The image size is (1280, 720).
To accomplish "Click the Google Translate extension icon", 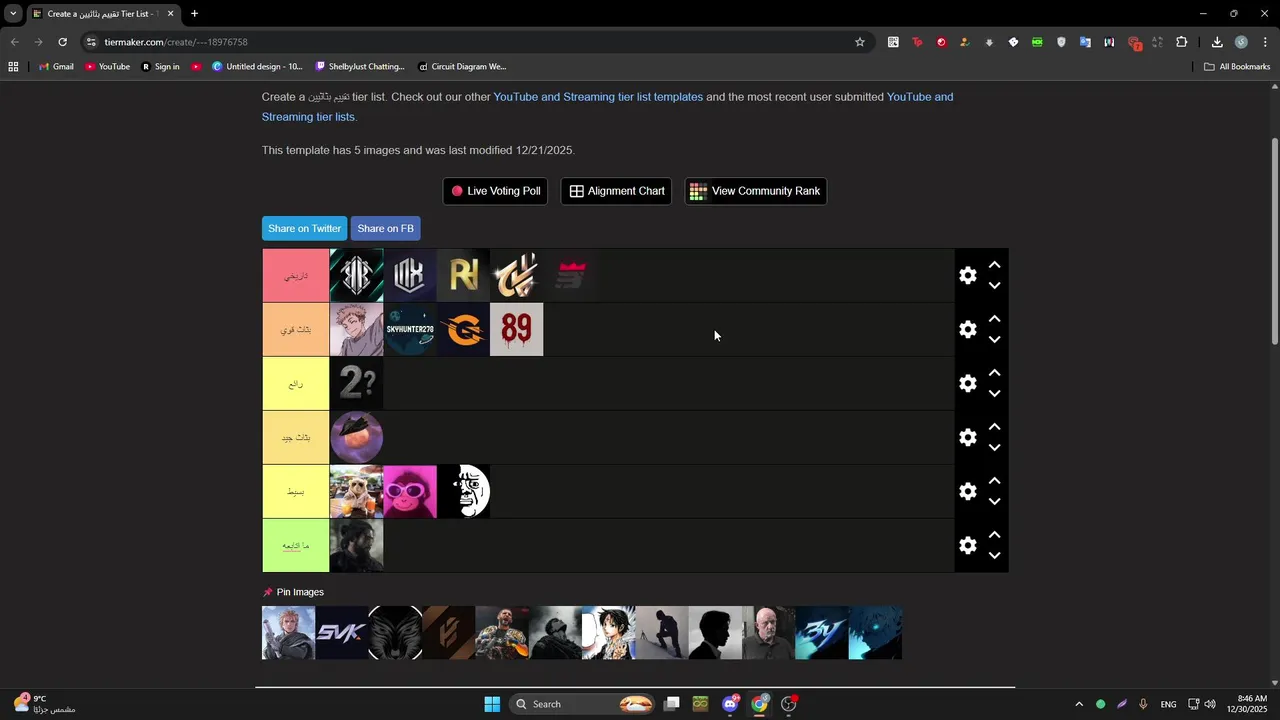I will click(x=1085, y=42).
